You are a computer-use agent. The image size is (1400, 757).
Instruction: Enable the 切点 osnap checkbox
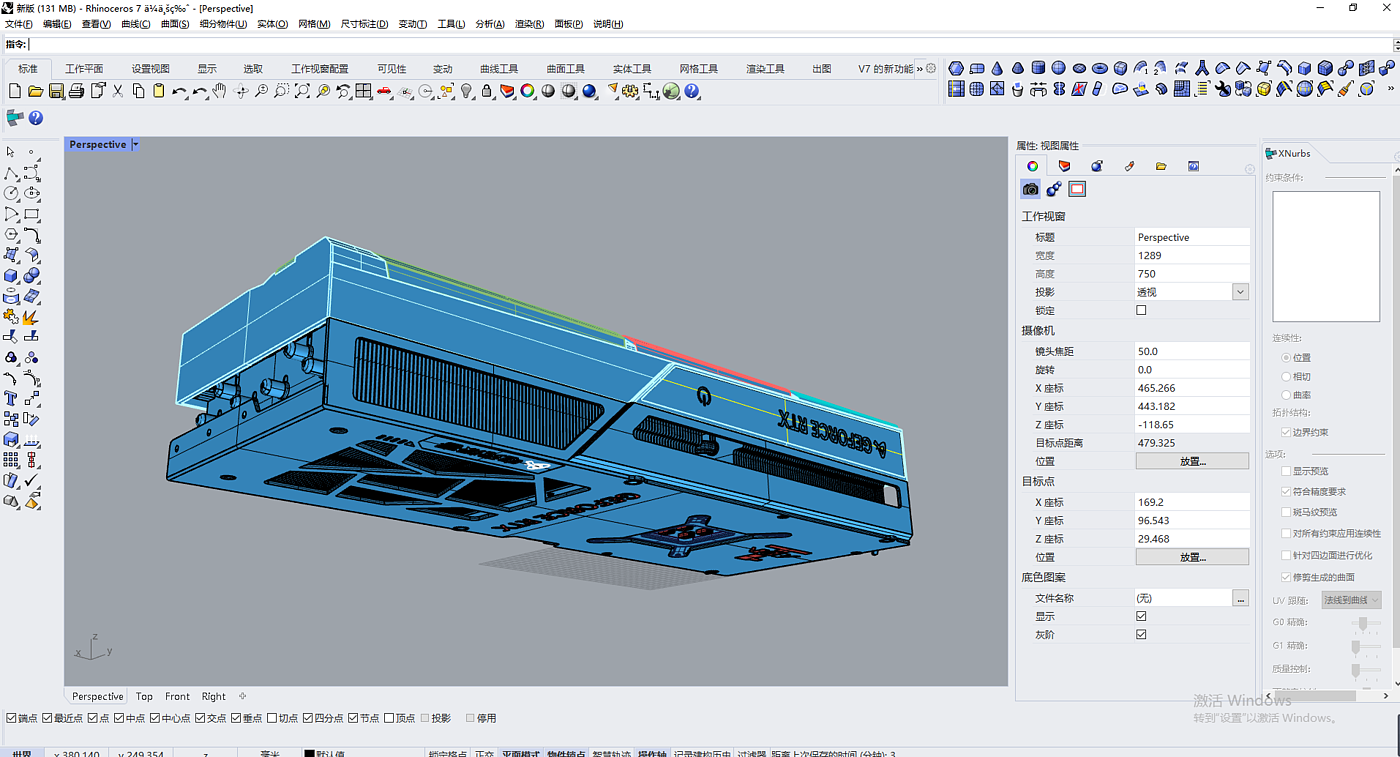pos(273,718)
